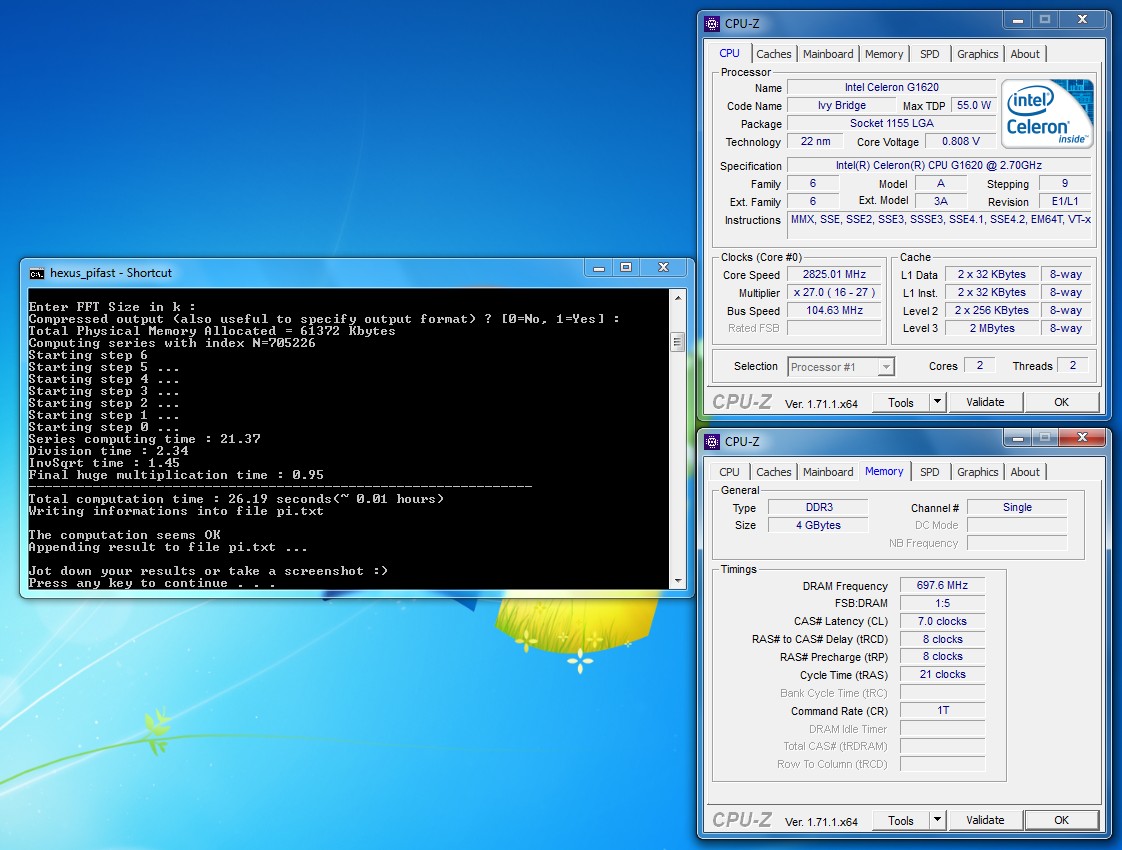Image resolution: width=1122 pixels, height=850 pixels.
Task: Click the Channel # value 'Single'
Action: coord(1017,507)
